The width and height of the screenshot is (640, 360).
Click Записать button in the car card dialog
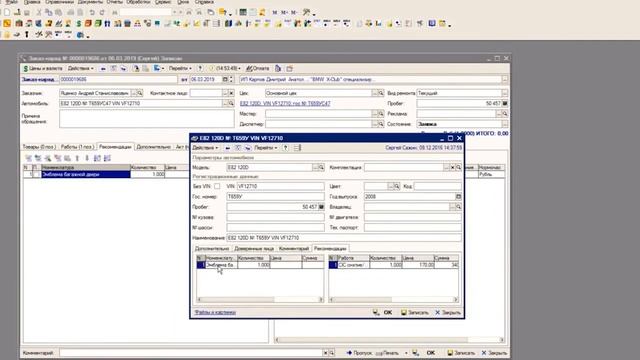pos(415,313)
